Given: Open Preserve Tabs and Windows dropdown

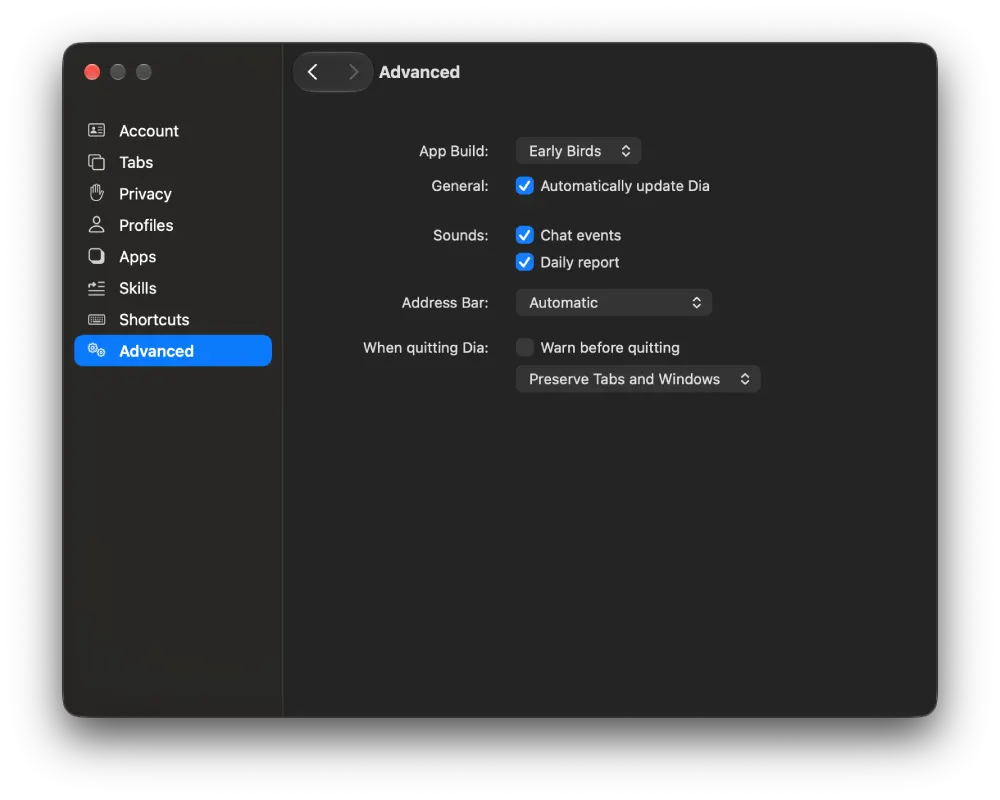Looking at the screenshot, I should (638, 379).
